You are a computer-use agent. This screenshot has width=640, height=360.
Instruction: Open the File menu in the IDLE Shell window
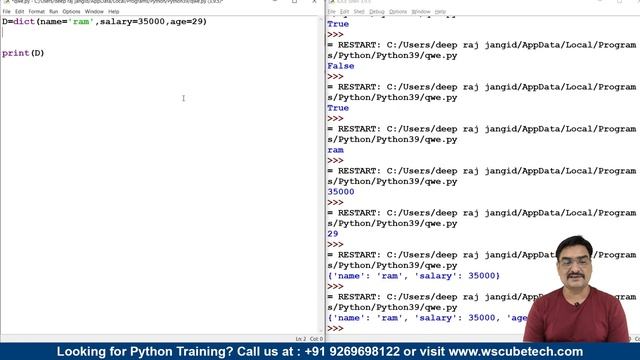click(331, 11)
